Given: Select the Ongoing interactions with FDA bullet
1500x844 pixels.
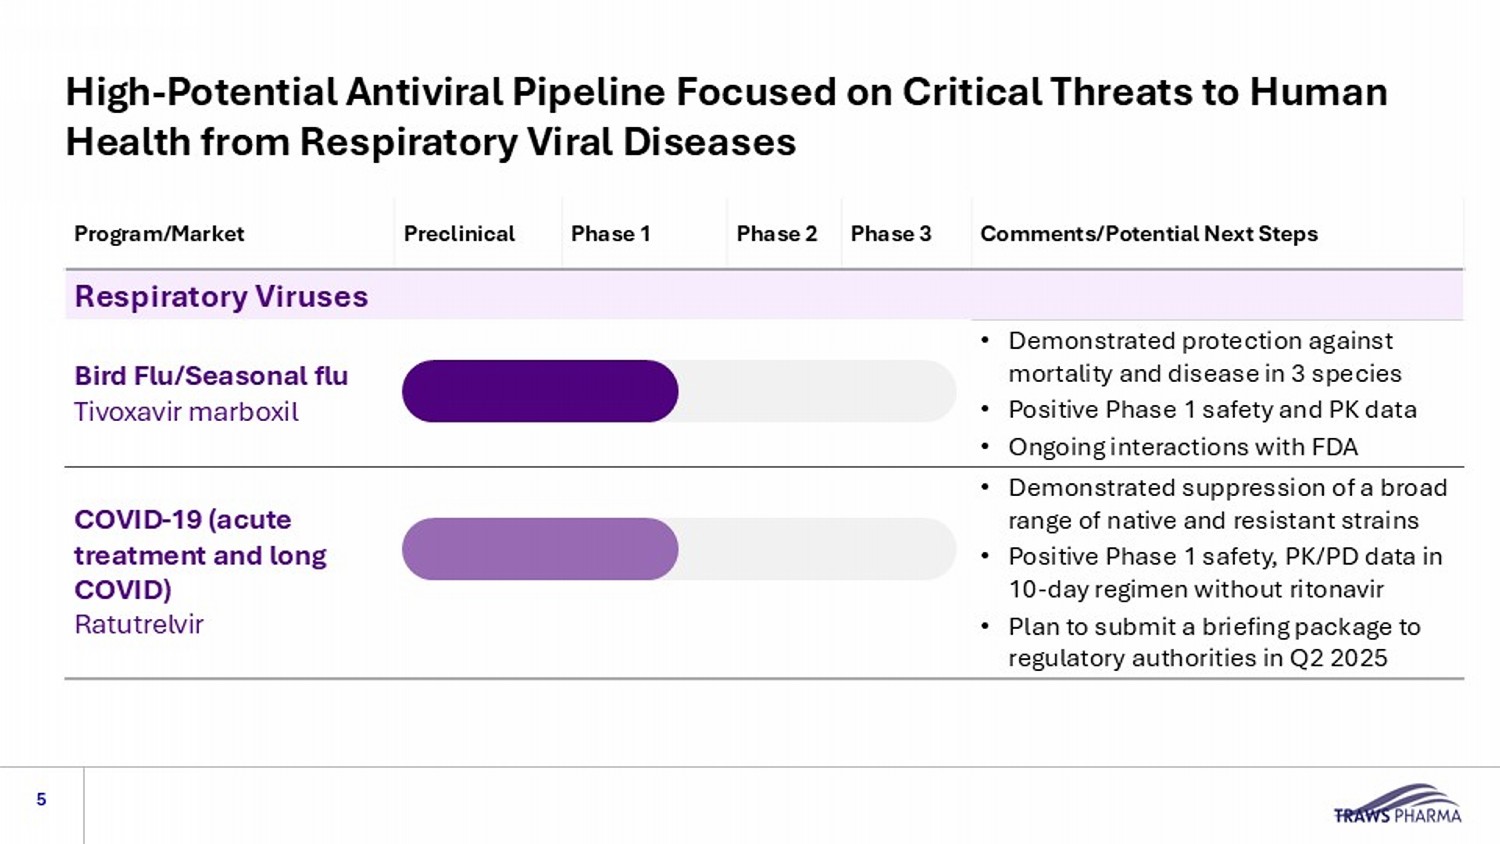Looking at the screenshot, I should 1182,447.
